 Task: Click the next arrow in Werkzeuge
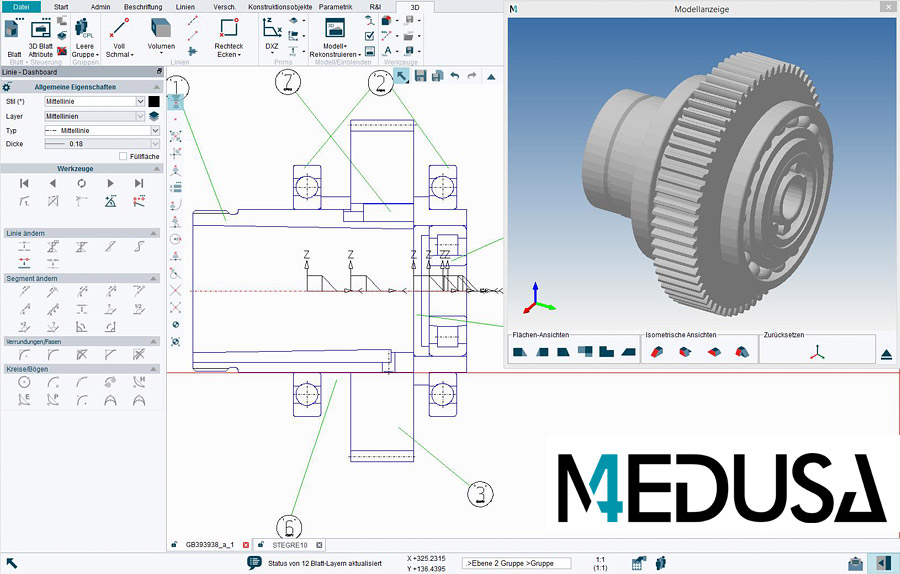coord(110,183)
